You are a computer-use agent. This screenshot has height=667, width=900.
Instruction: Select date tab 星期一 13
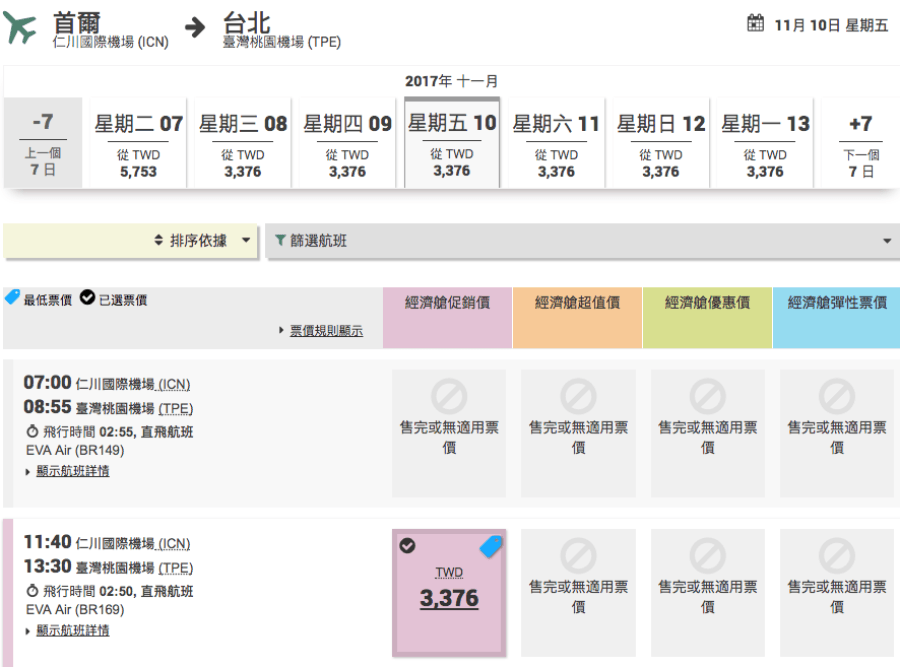(x=765, y=143)
